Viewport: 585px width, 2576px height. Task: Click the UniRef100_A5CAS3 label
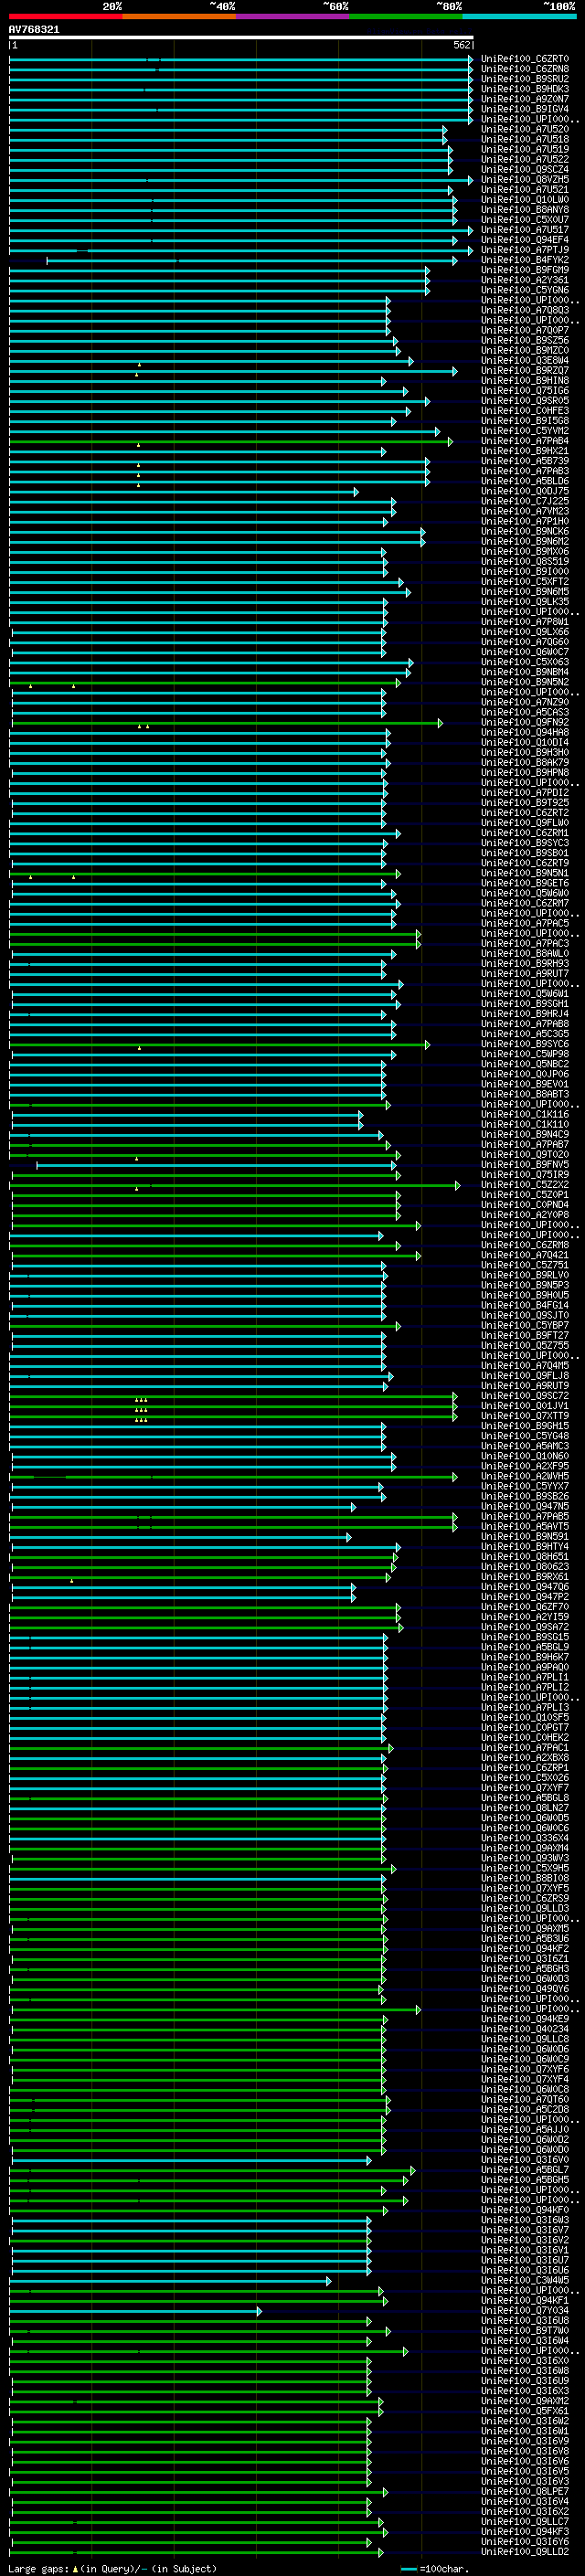click(525, 712)
